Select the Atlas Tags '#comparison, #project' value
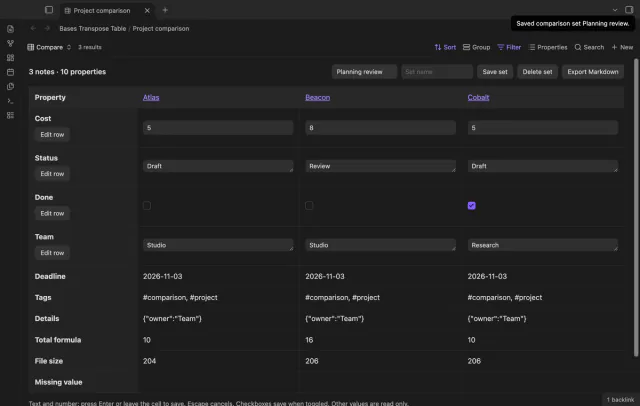Image resolution: width=640 pixels, height=406 pixels. 180,297
